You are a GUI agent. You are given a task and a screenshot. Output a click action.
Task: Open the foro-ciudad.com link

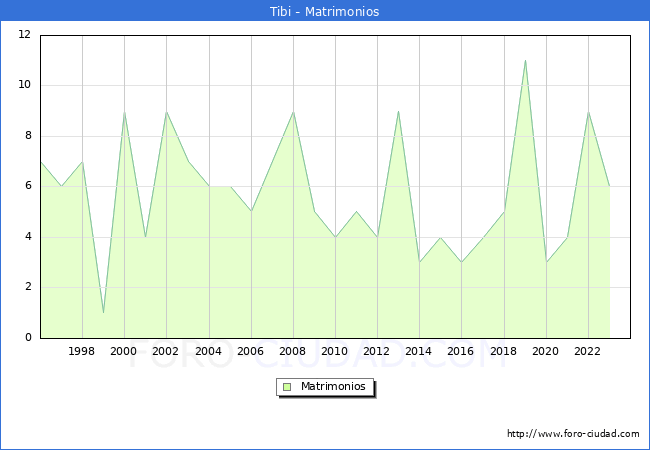(573, 434)
